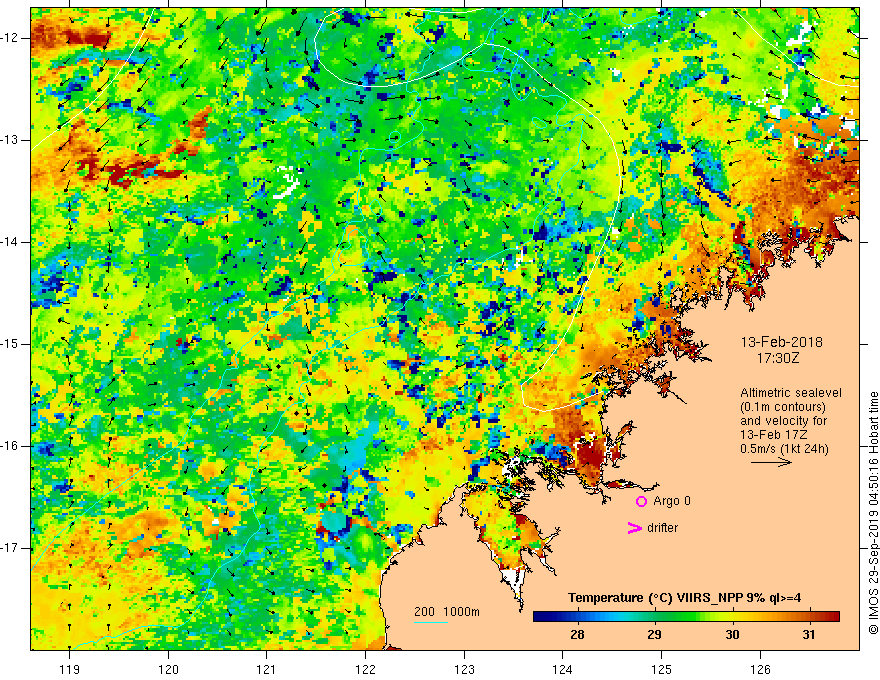The width and height of the screenshot is (880, 680).
Task: Click longitude axis label 123
Action: (464, 669)
